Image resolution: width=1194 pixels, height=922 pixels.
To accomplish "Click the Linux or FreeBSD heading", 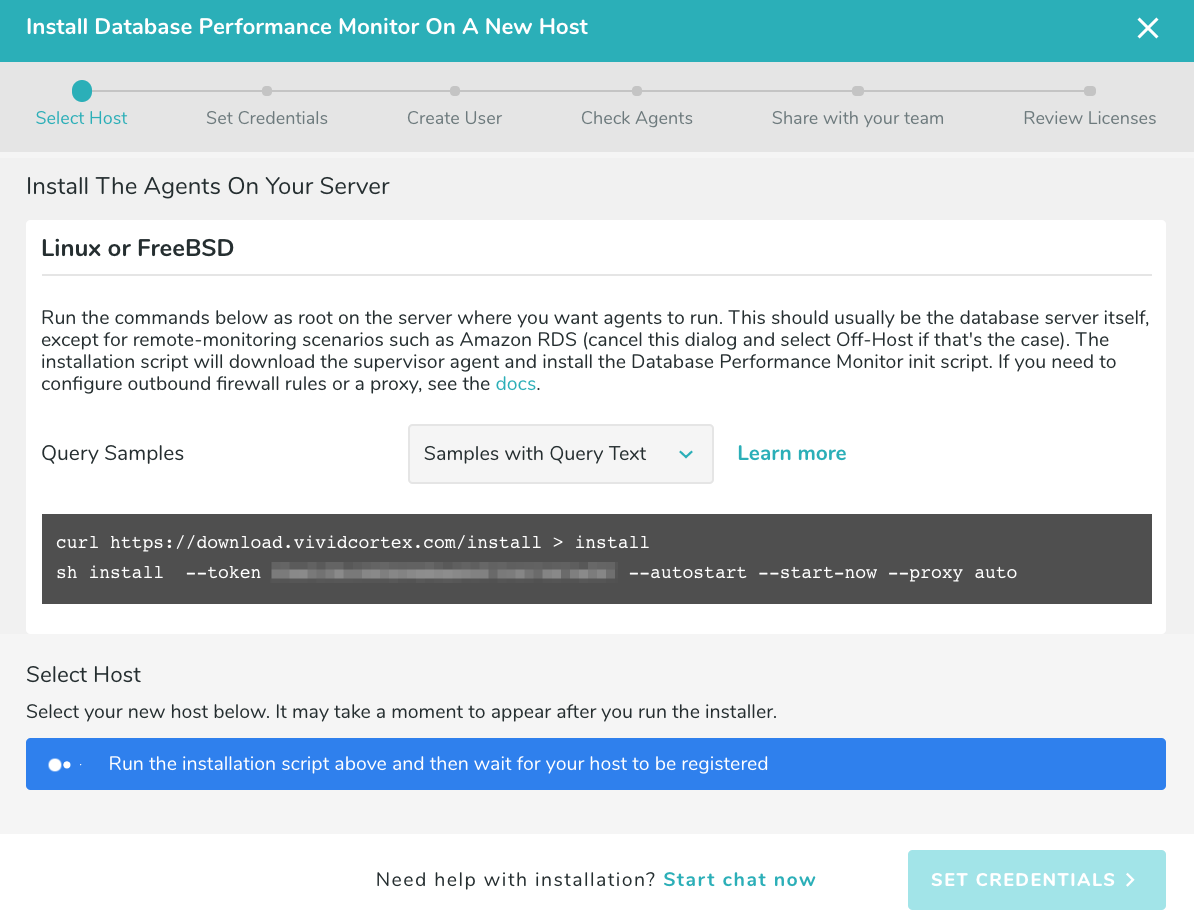I will coord(137,248).
